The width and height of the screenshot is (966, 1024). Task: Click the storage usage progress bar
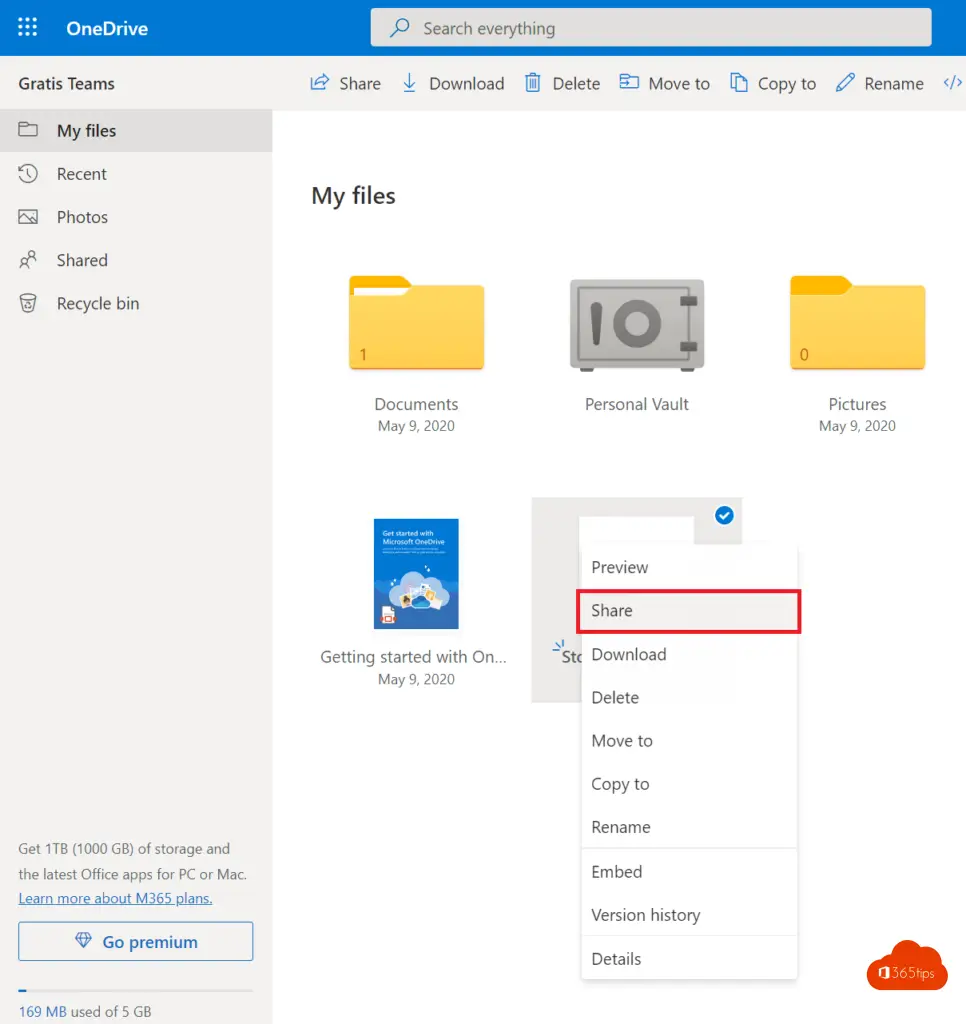(x=136, y=991)
